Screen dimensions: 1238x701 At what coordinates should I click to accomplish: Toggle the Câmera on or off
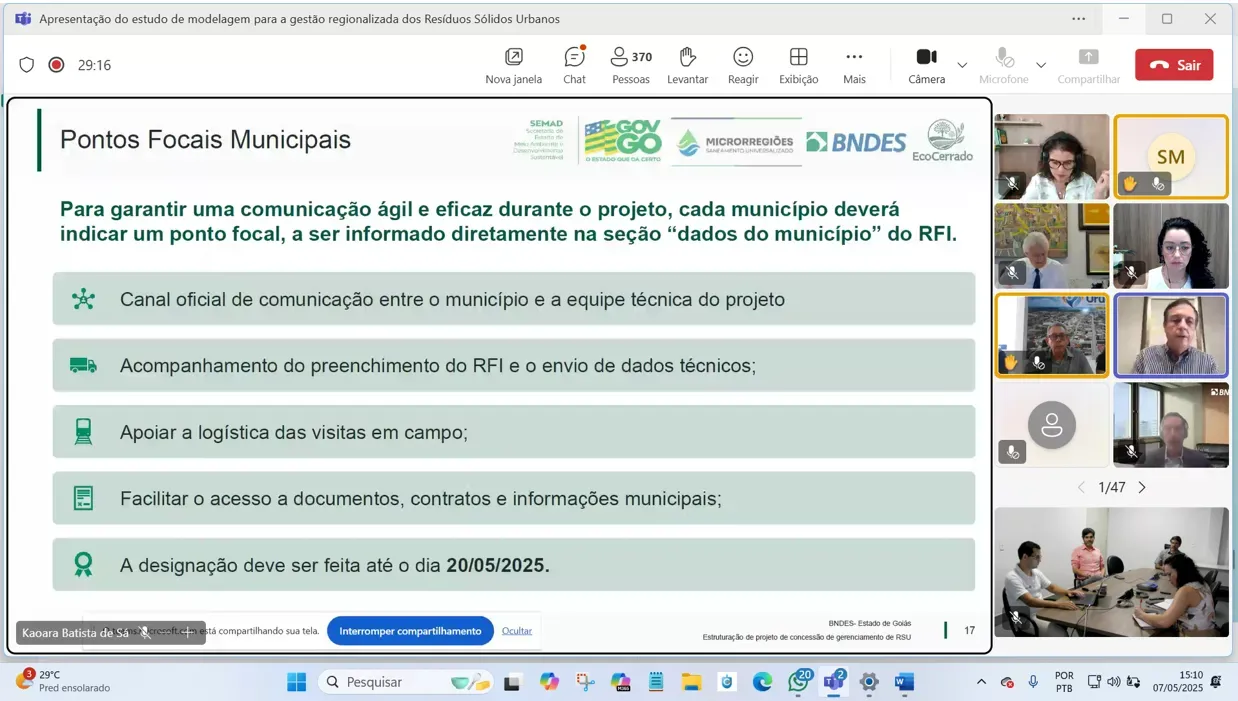click(926, 65)
